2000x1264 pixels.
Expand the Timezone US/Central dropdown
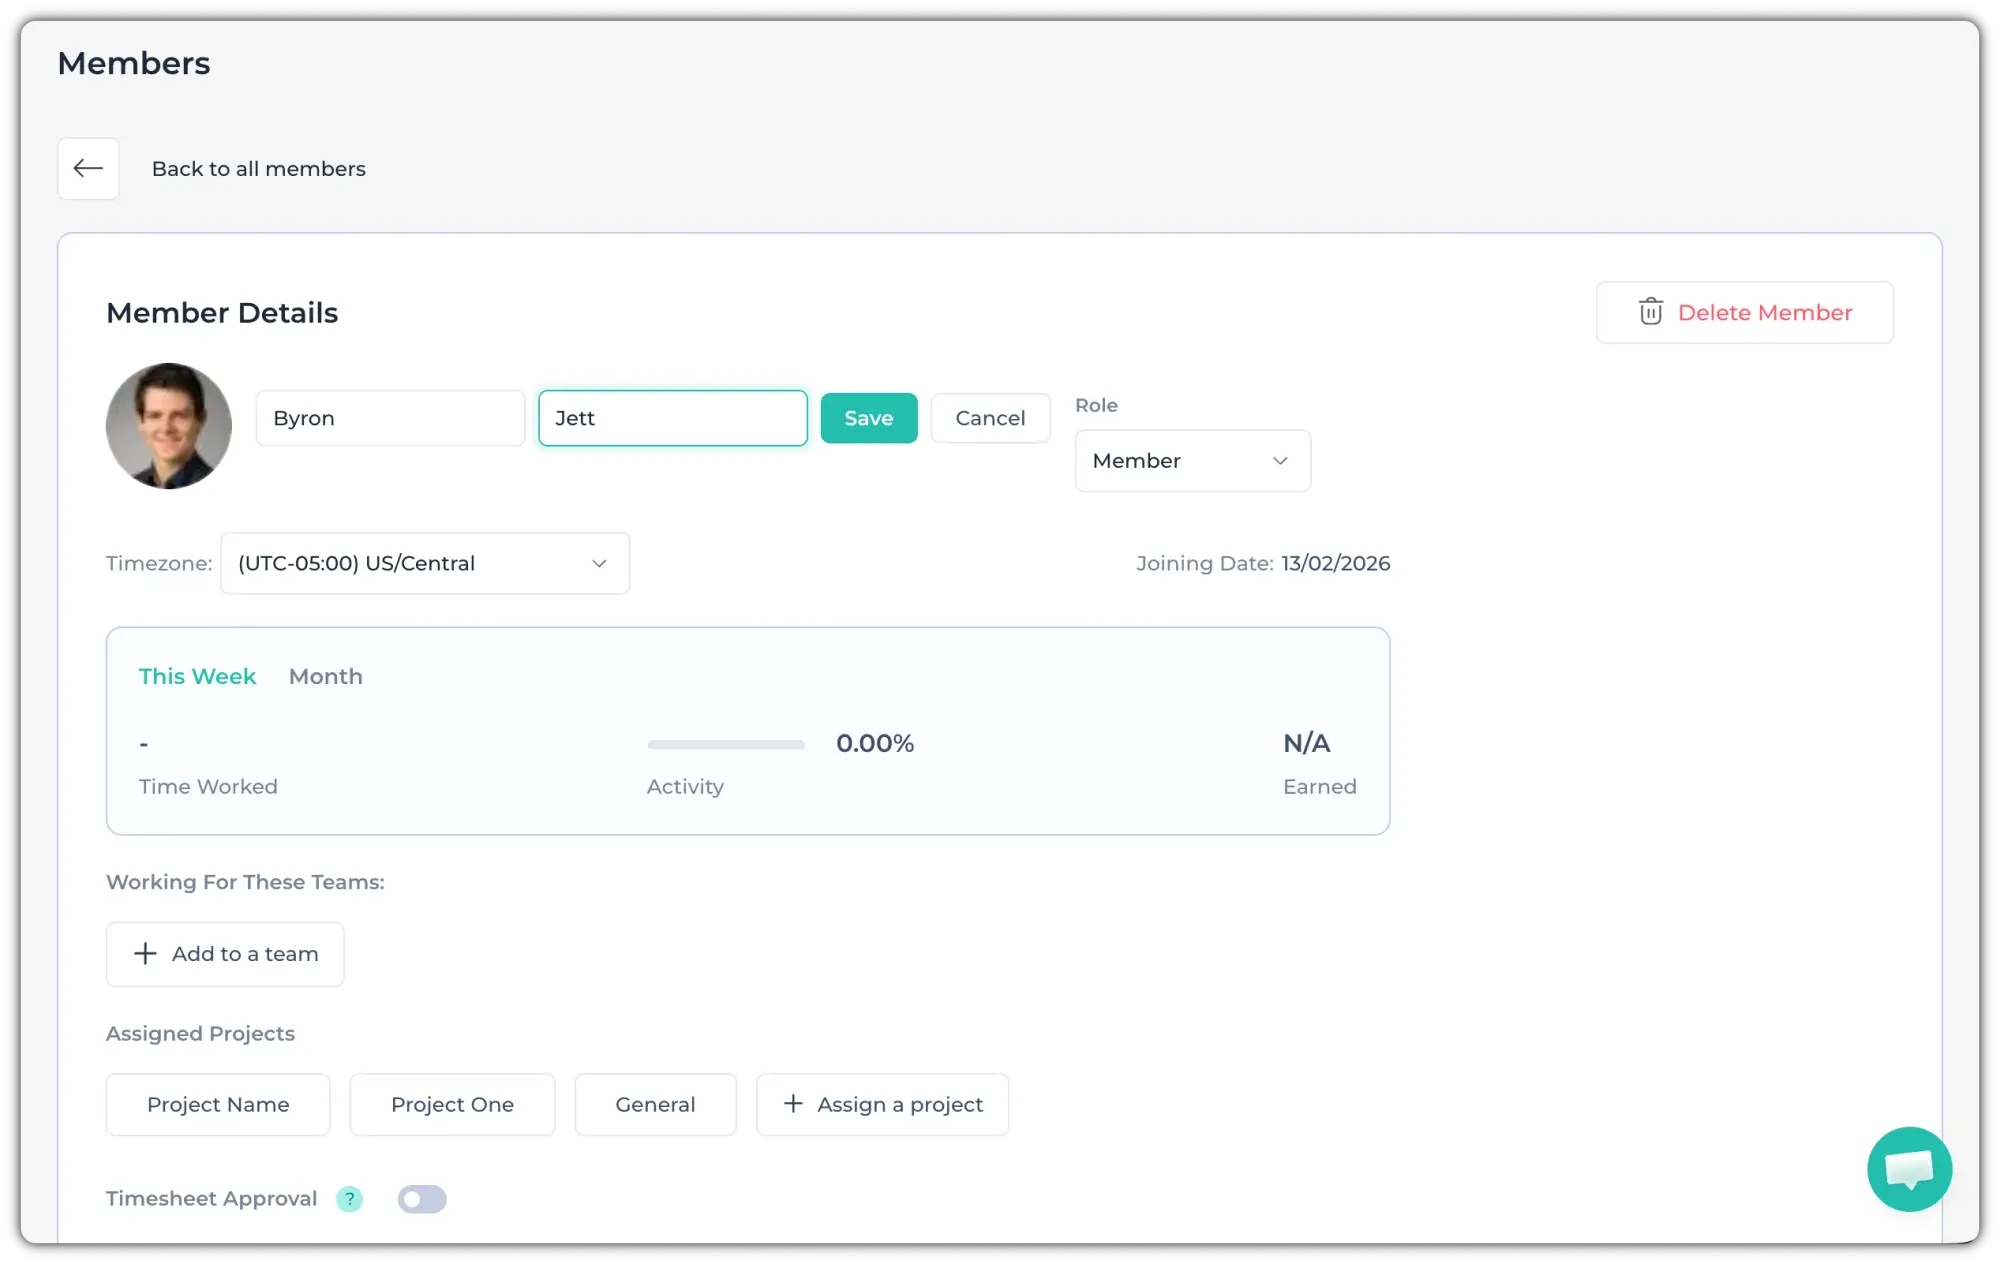pos(424,563)
